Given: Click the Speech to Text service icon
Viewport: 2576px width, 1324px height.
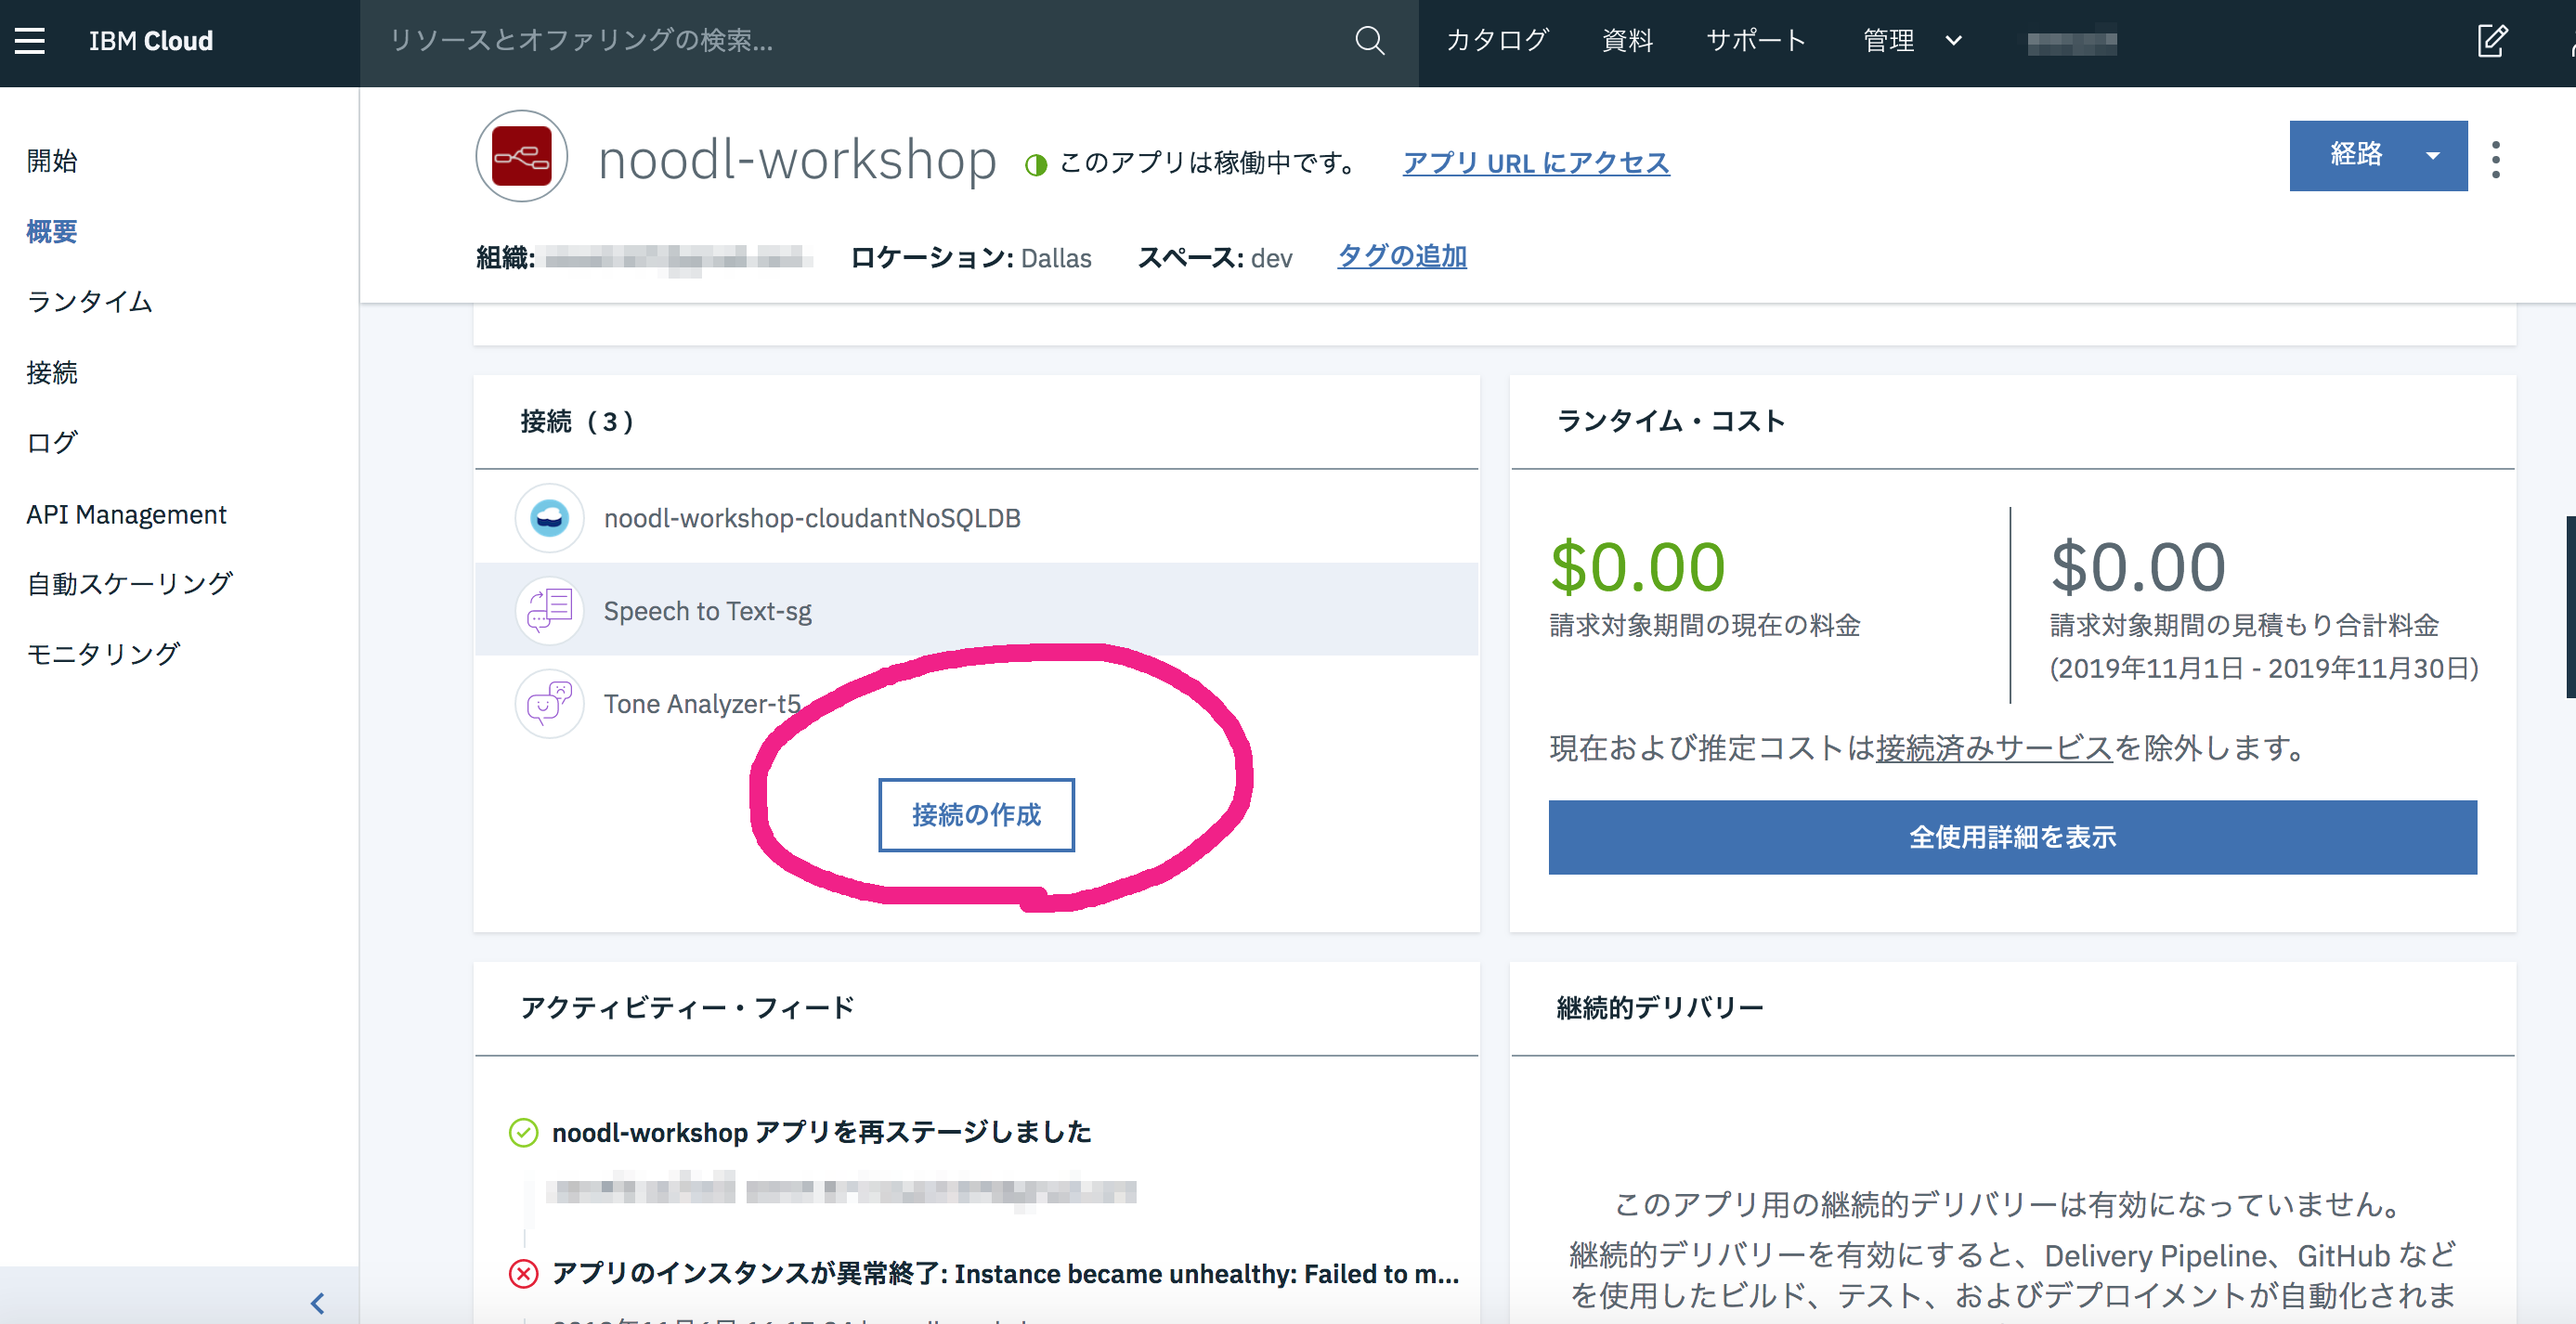Looking at the screenshot, I should tap(549, 610).
